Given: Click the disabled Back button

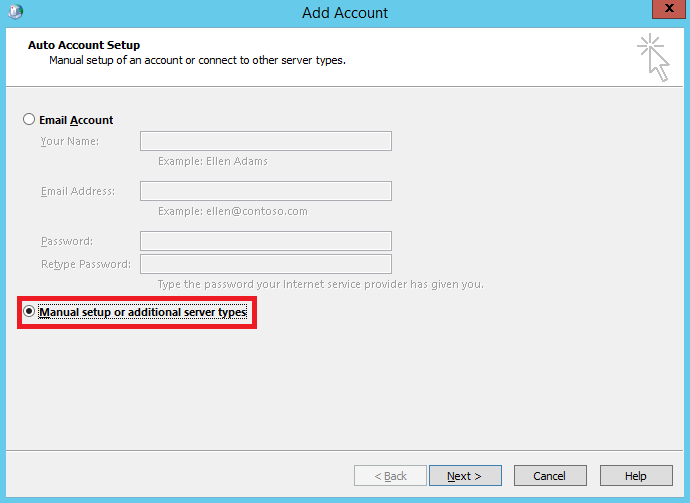Looking at the screenshot, I should pos(390,476).
